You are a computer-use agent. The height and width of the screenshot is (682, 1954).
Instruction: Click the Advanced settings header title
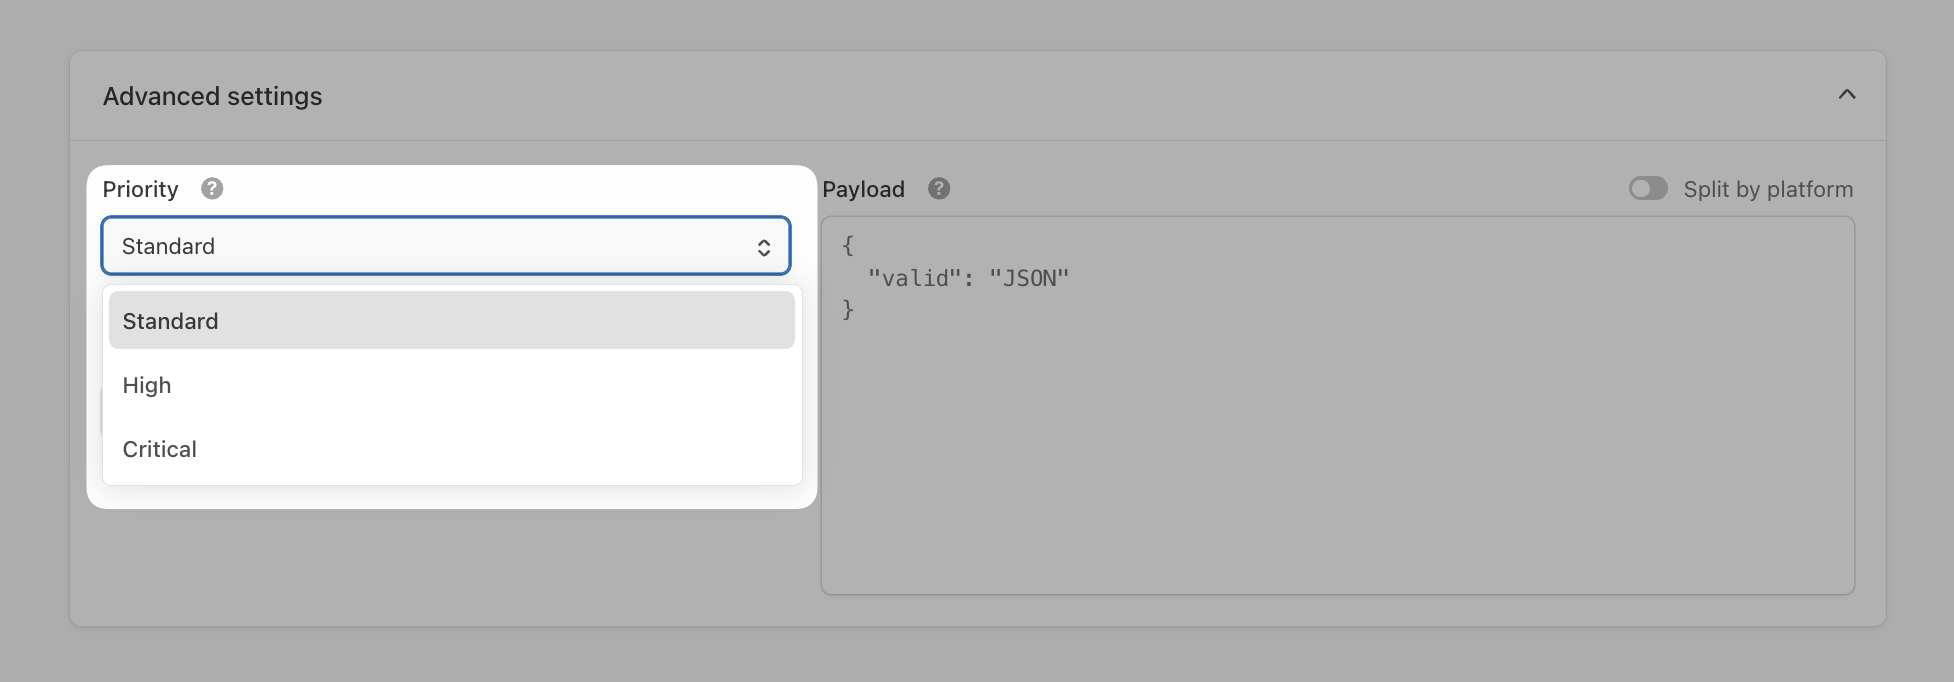click(x=212, y=96)
